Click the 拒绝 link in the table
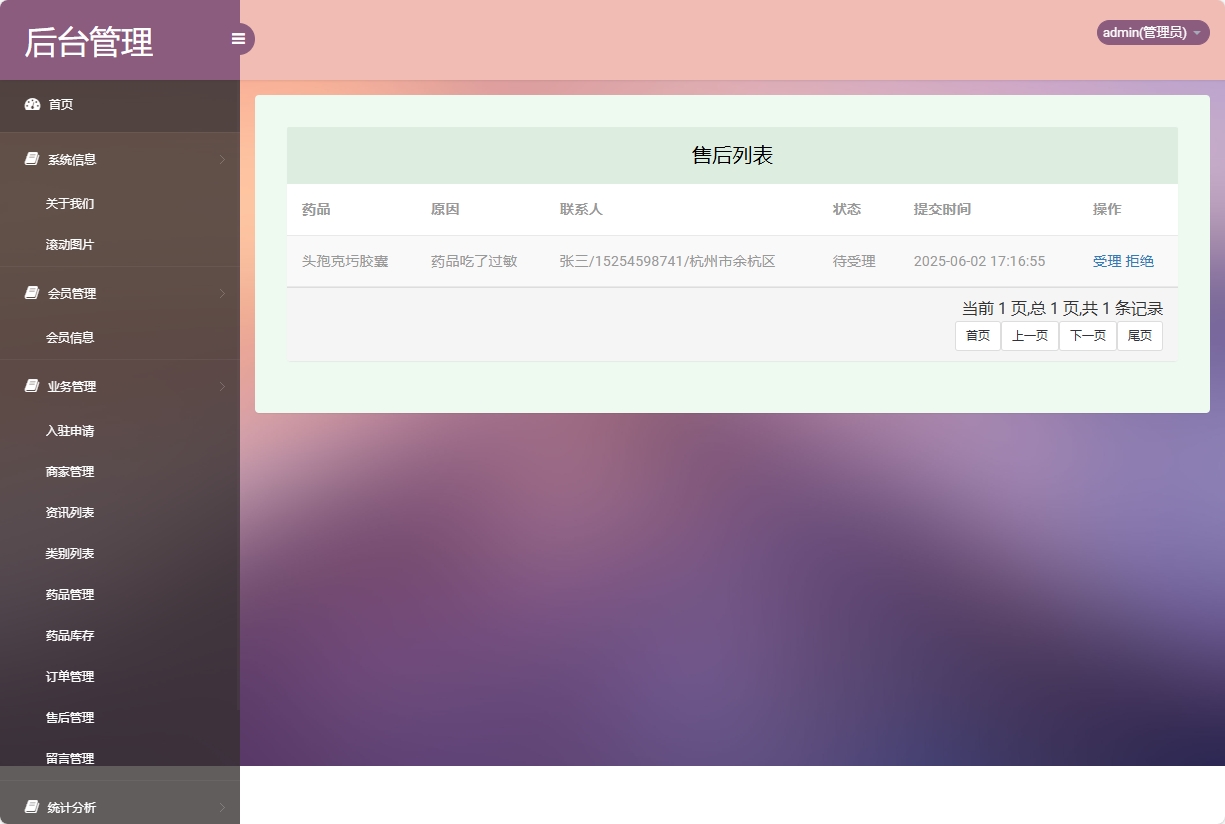 tap(1140, 261)
